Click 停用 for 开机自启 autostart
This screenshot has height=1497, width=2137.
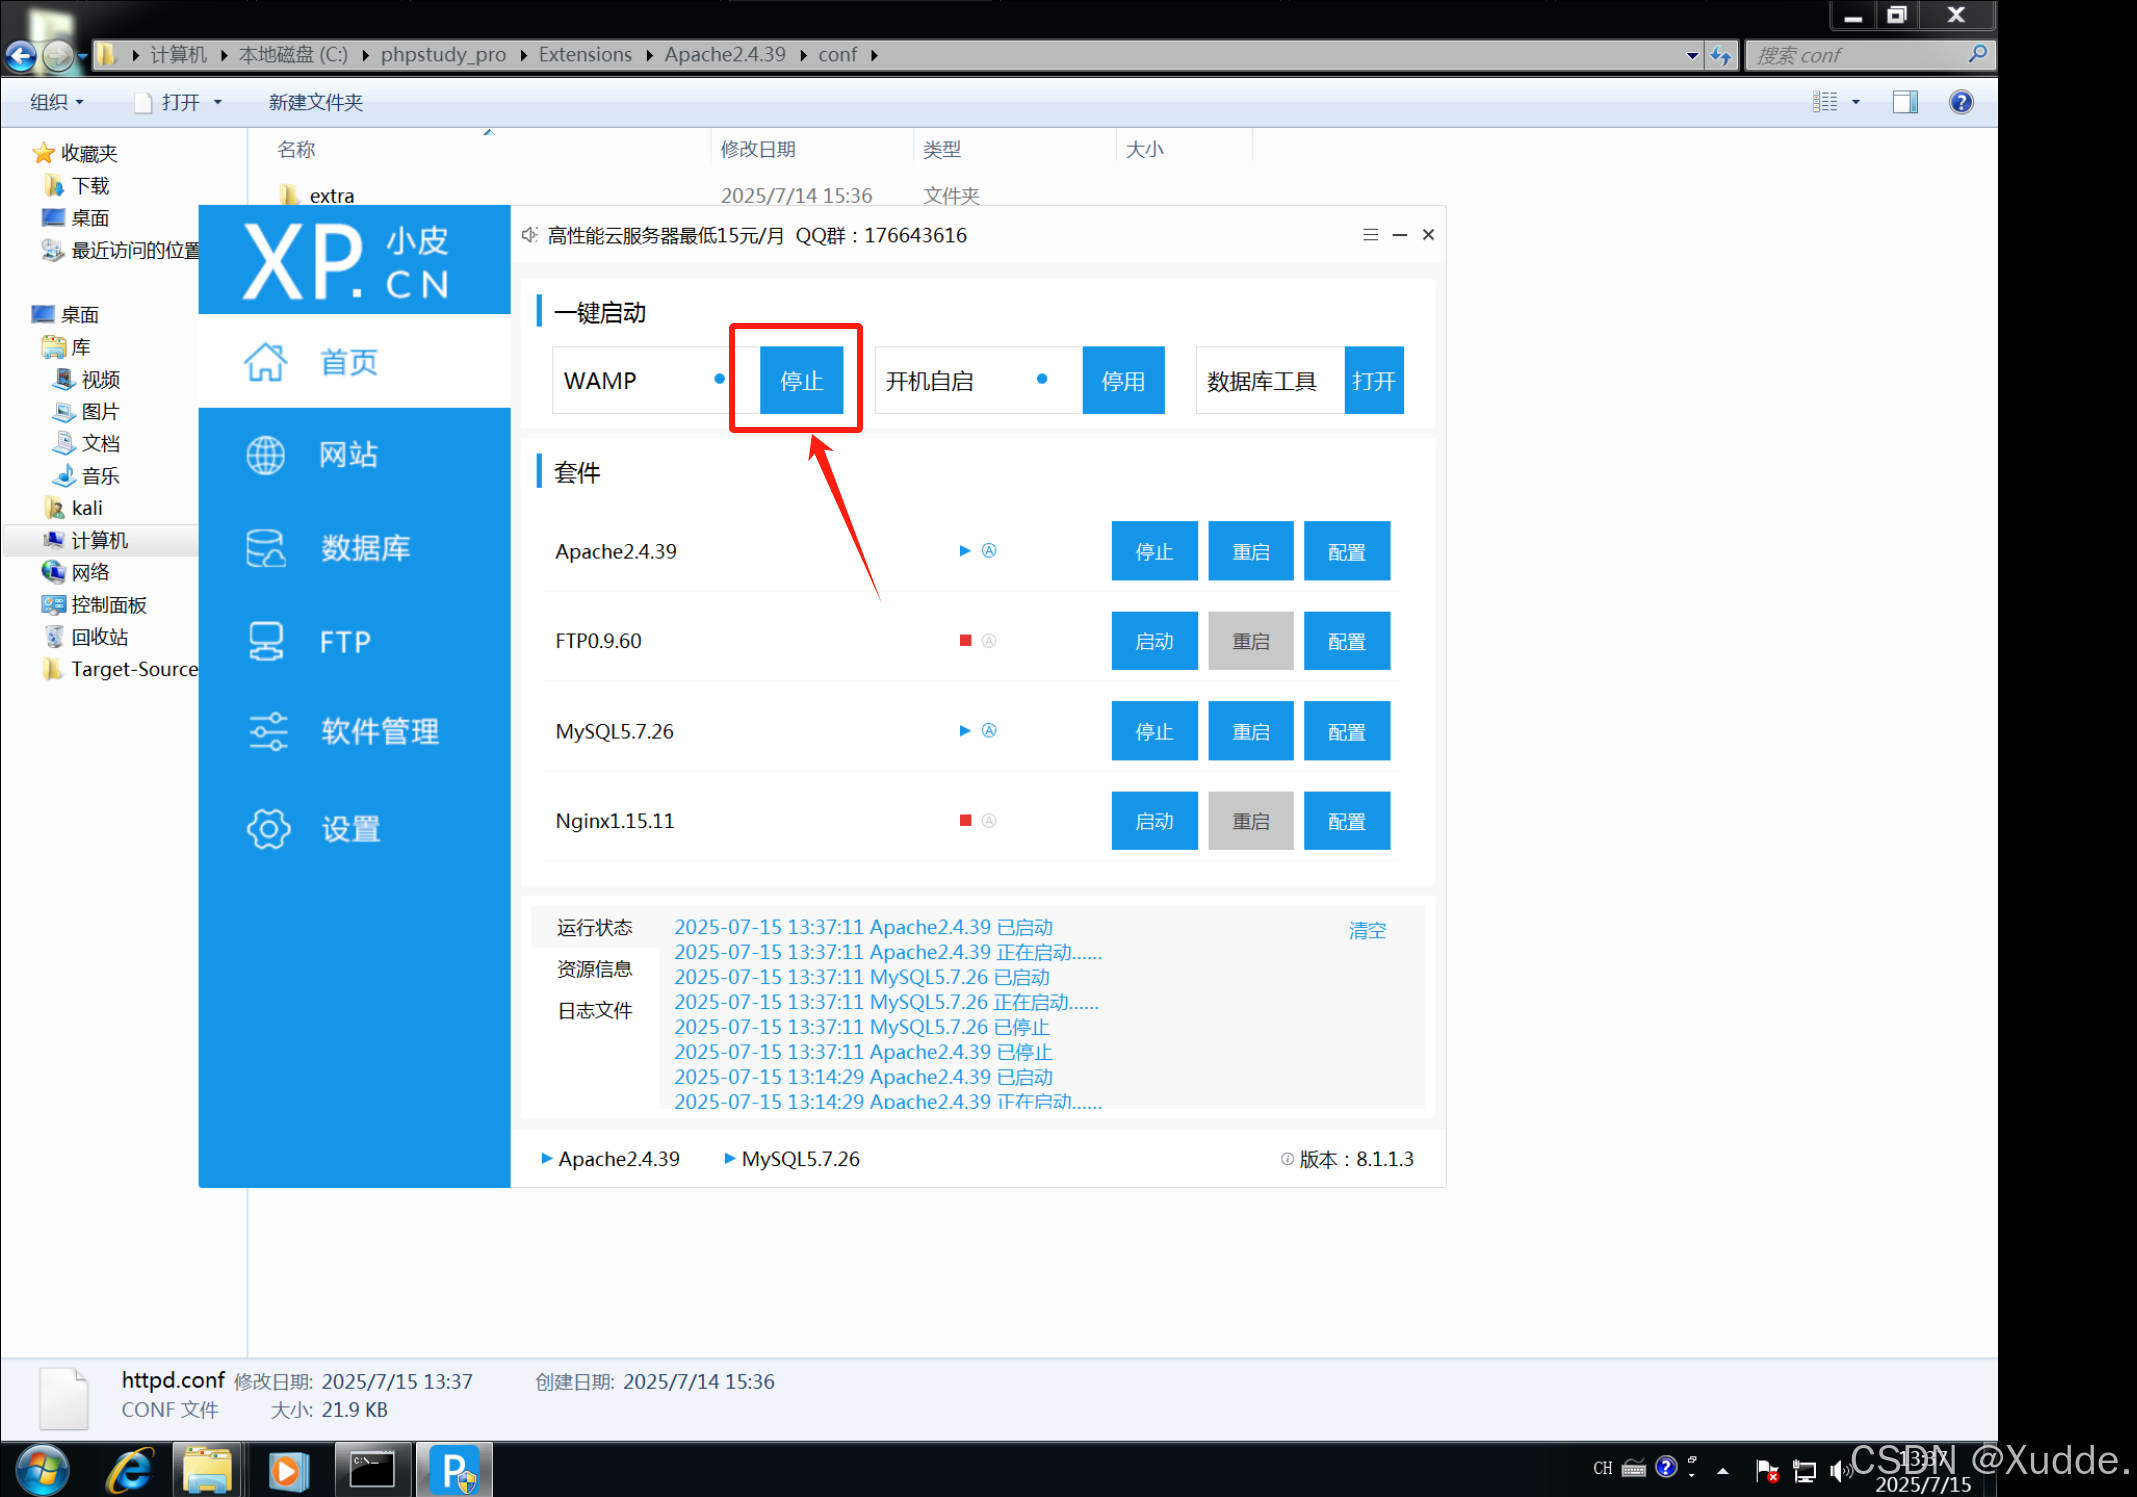1123,380
